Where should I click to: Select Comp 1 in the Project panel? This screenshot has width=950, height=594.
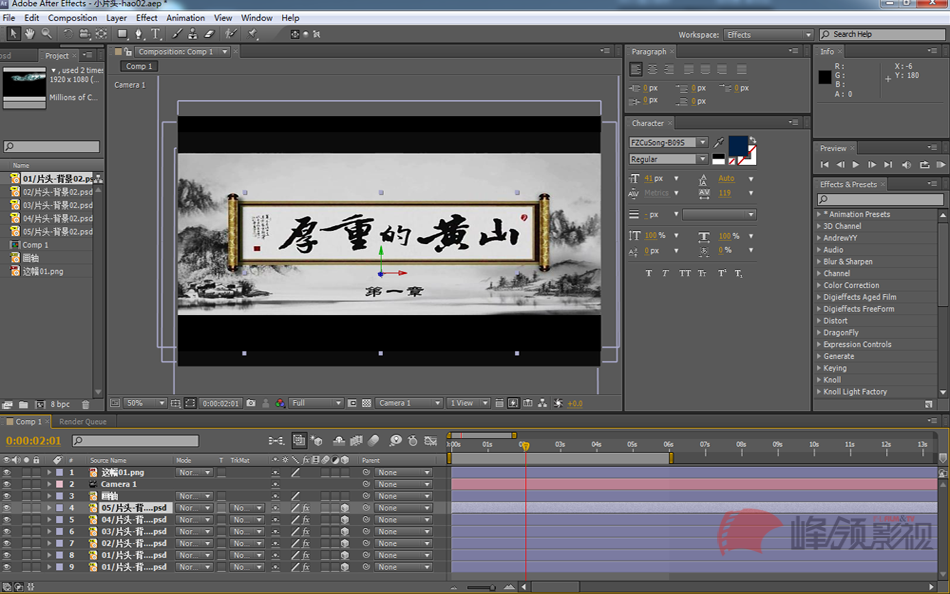(x=35, y=245)
